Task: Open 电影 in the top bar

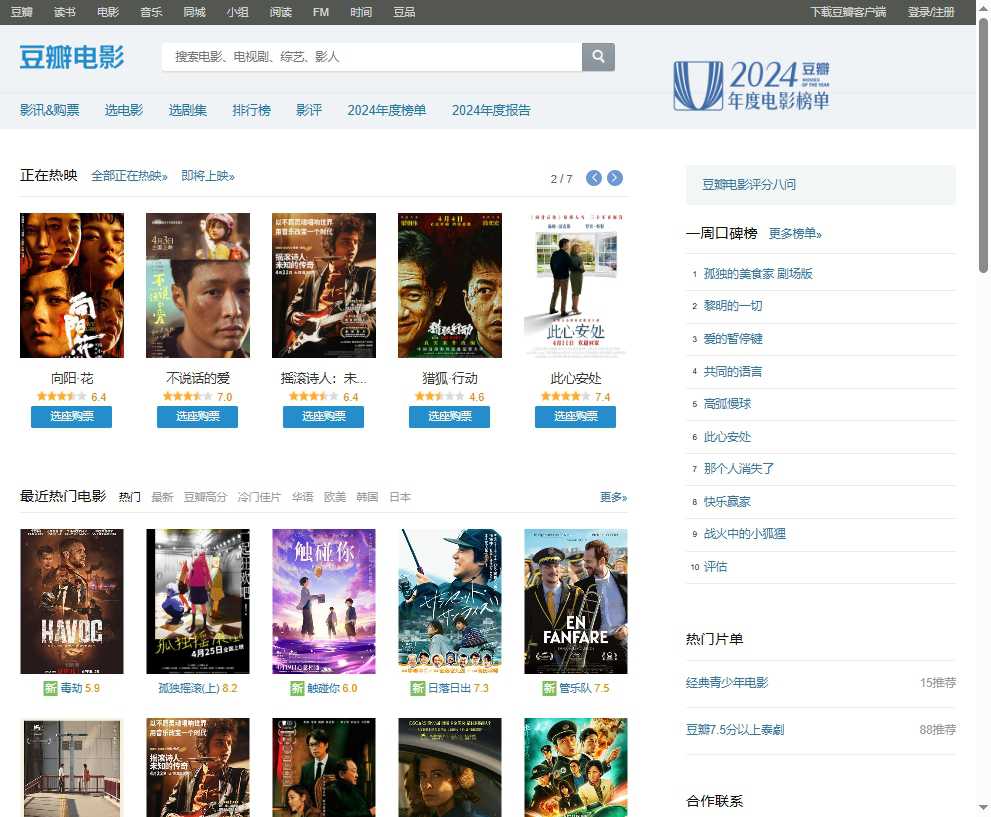Action: [x=108, y=12]
